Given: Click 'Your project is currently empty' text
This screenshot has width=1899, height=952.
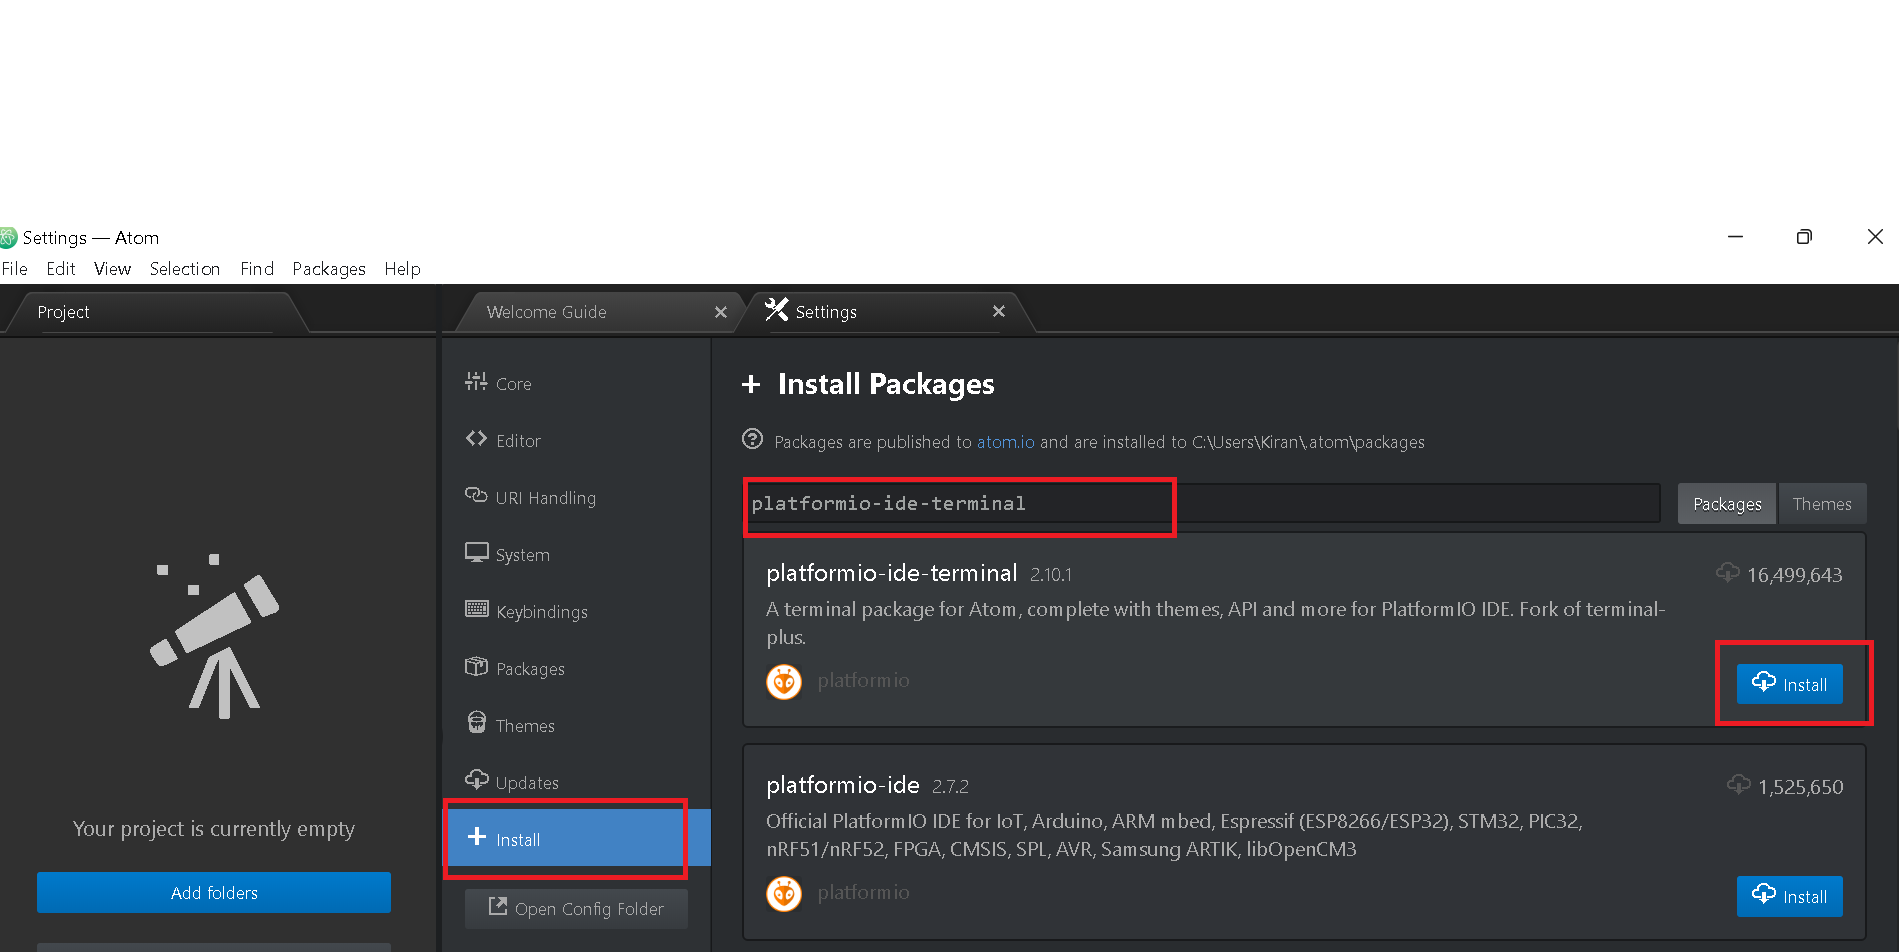Looking at the screenshot, I should pyautogui.click(x=214, y=829).
